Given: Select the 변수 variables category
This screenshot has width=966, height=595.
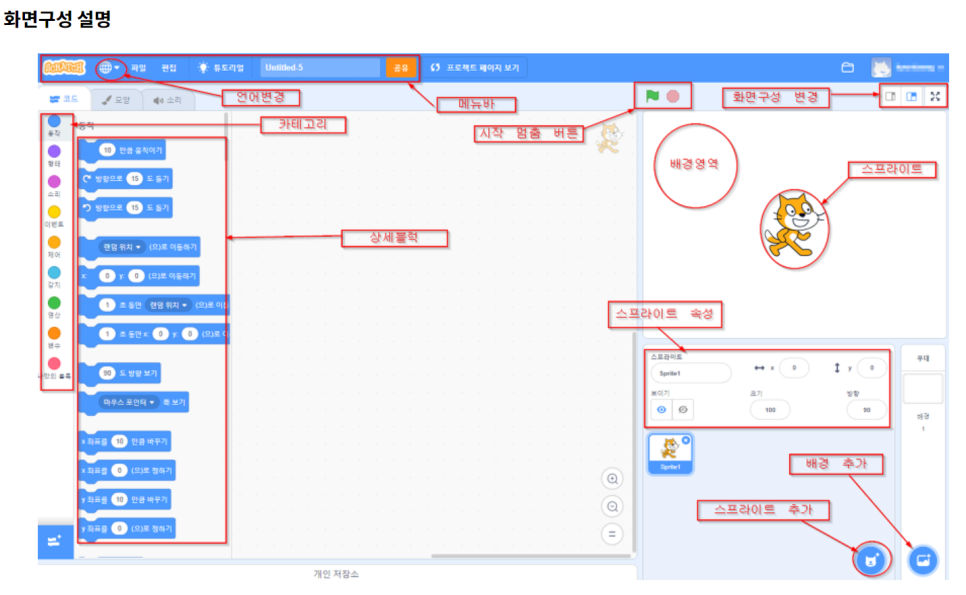Looking at the screenshot, I should click(x=54, y=337).
